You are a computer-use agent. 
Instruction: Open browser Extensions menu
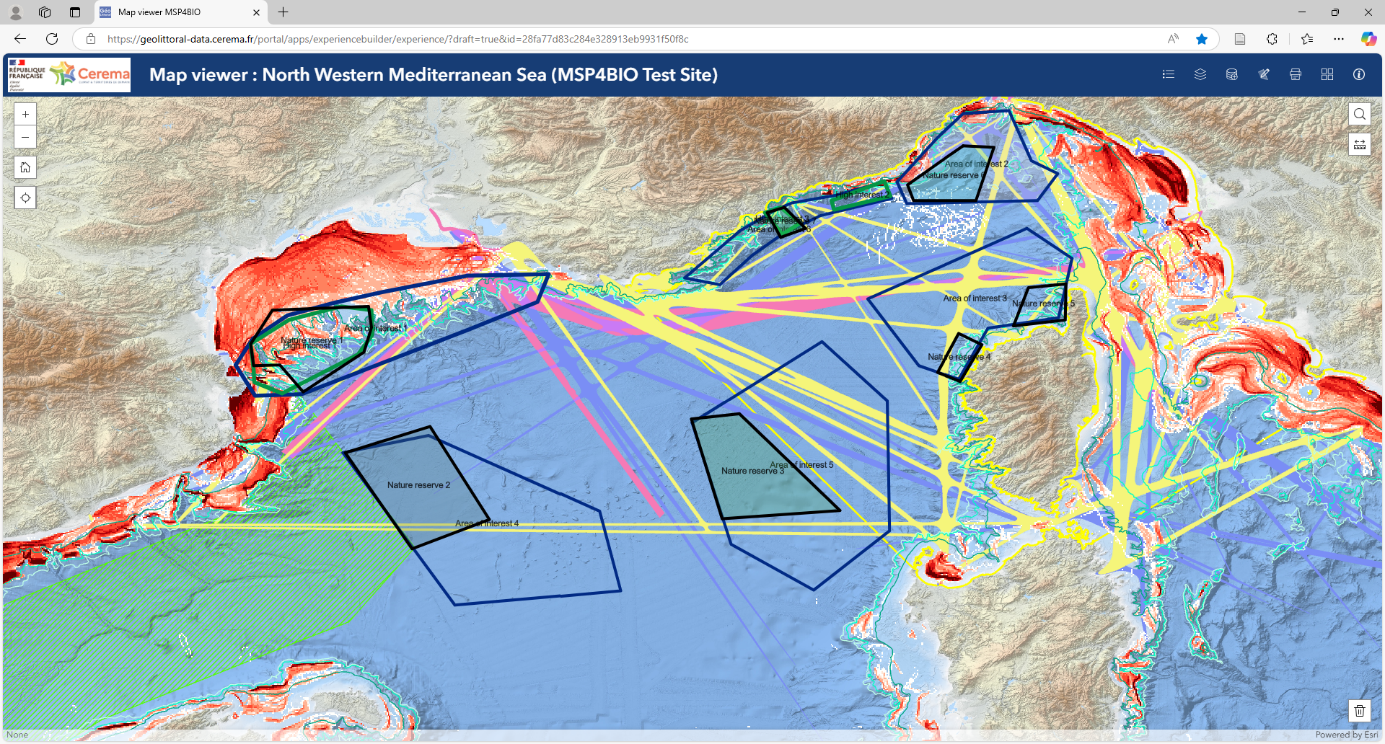[x=1272, y=39]
